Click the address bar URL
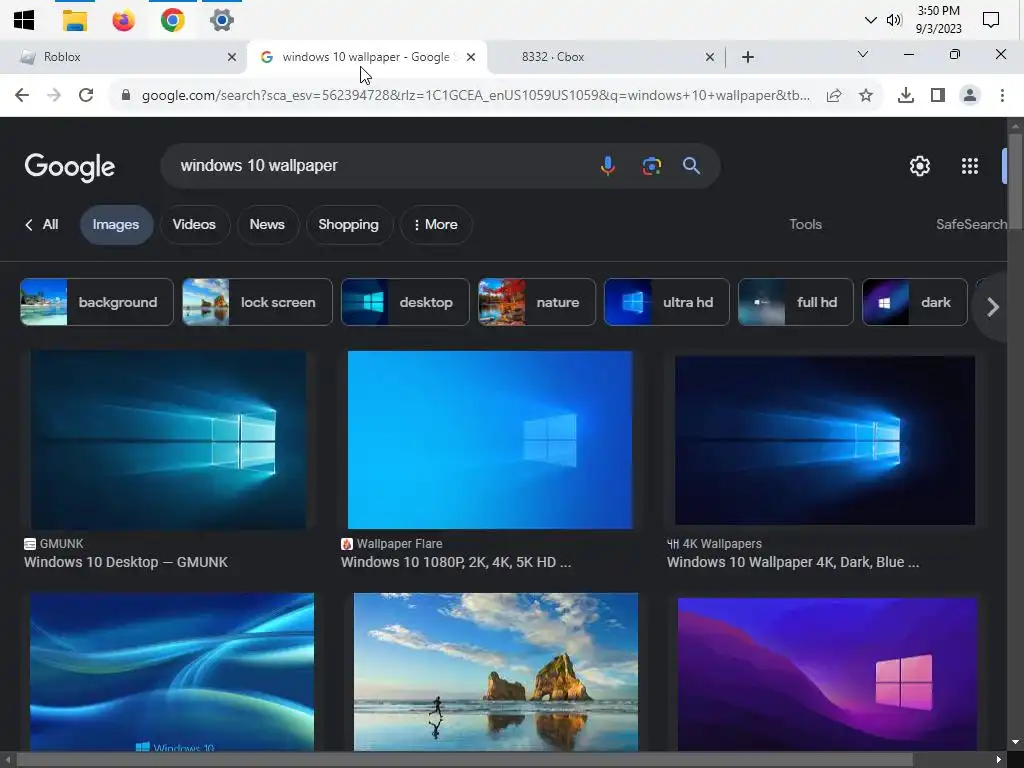Screen dimensions: 1024x768 475,95
